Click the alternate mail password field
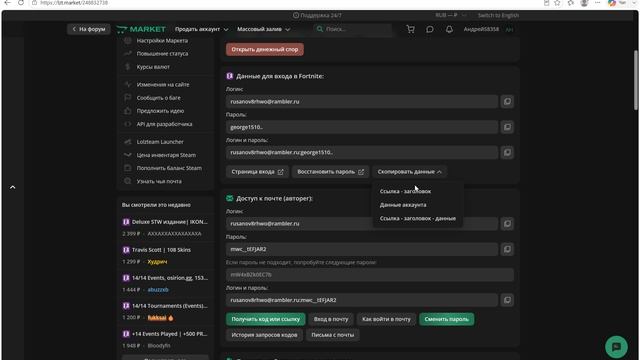Viewport: 640px width, 360px height. click(369, 275)
